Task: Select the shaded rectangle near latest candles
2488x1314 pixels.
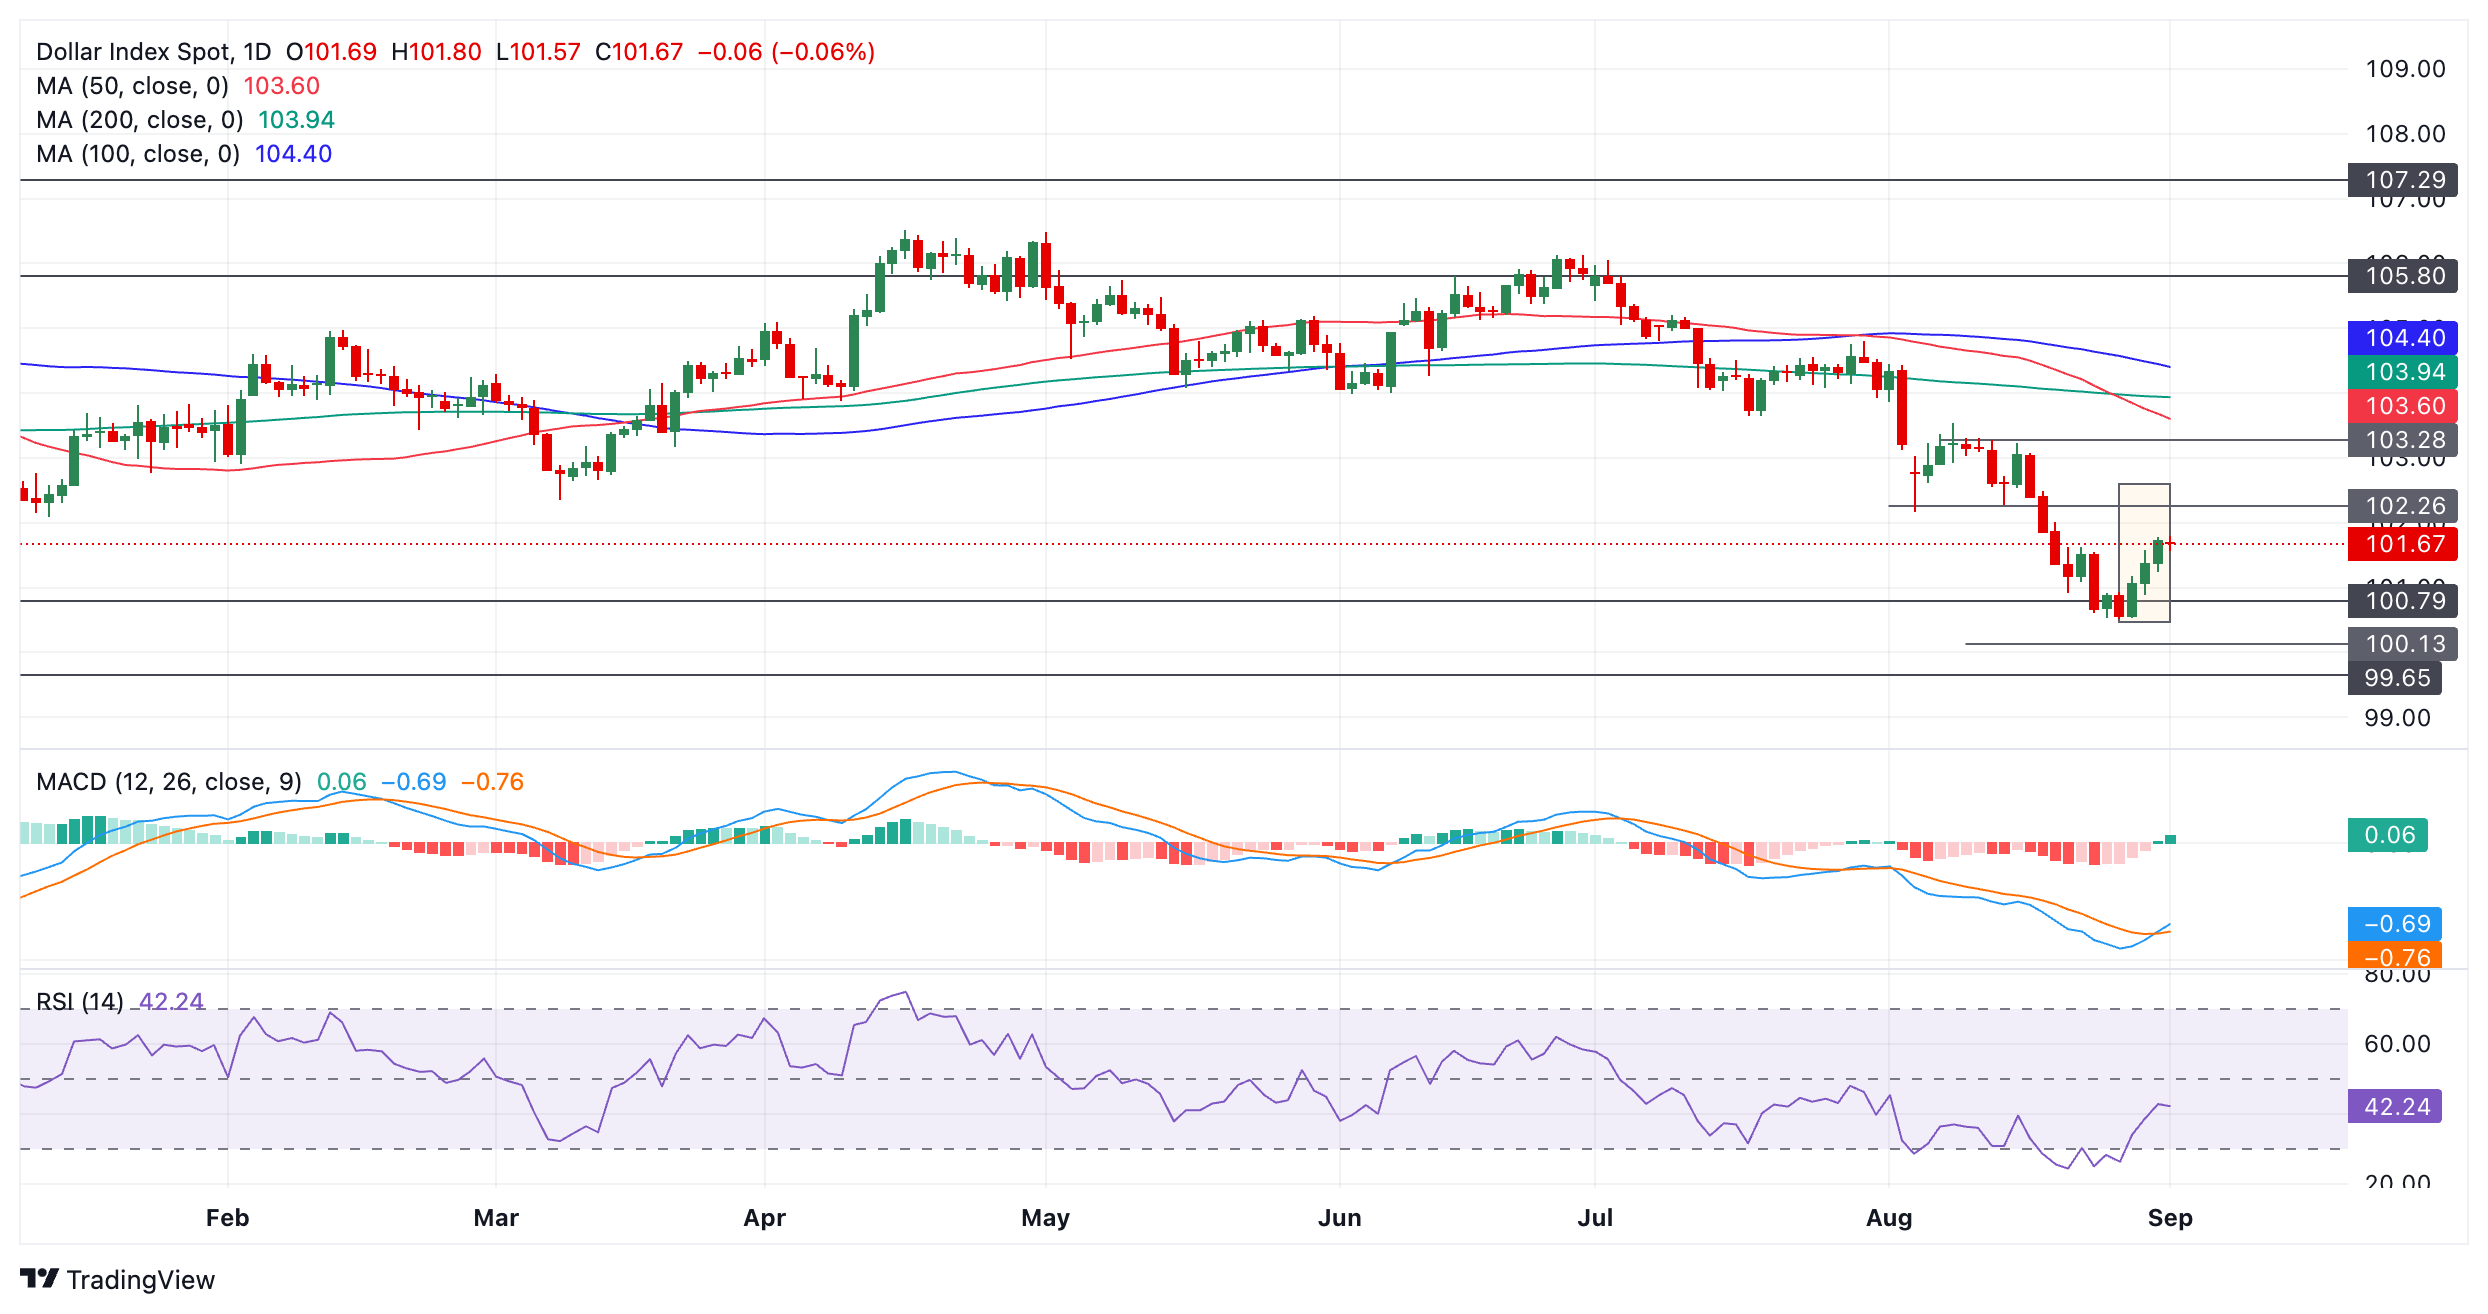Action: click(x=2144, y=553)
